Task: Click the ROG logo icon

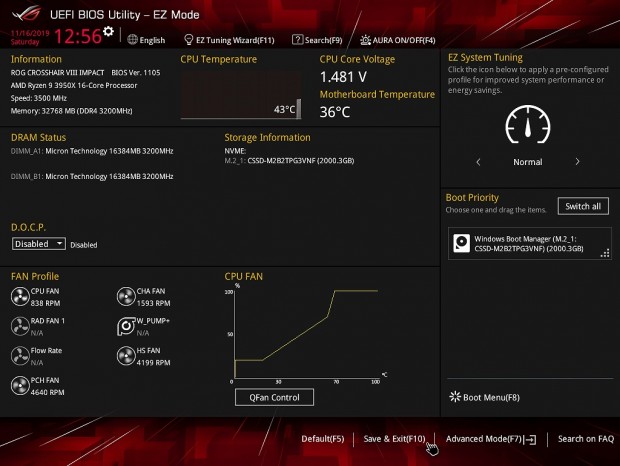Action: coord(27,14)
